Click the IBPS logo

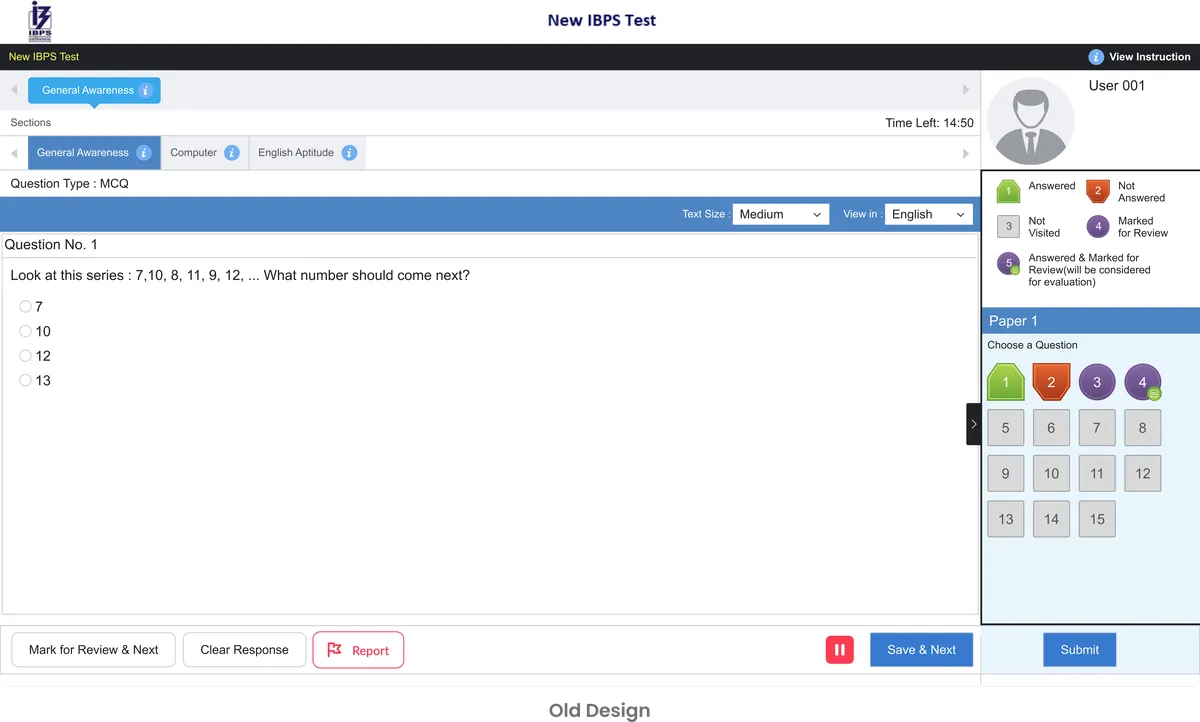tap(41, 20)
